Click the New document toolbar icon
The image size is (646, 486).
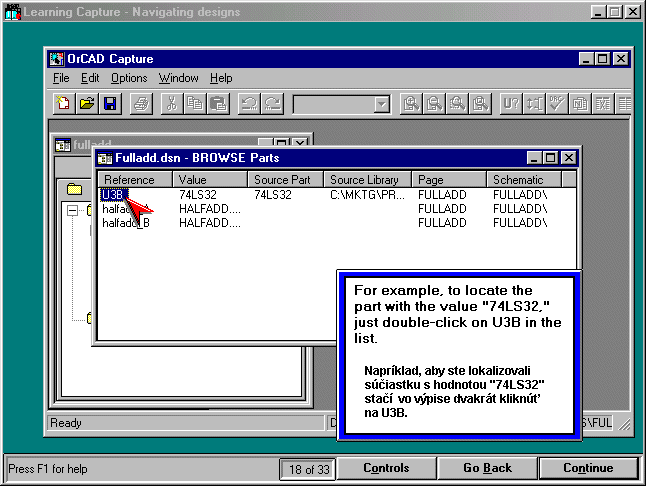tap(64, 103)
